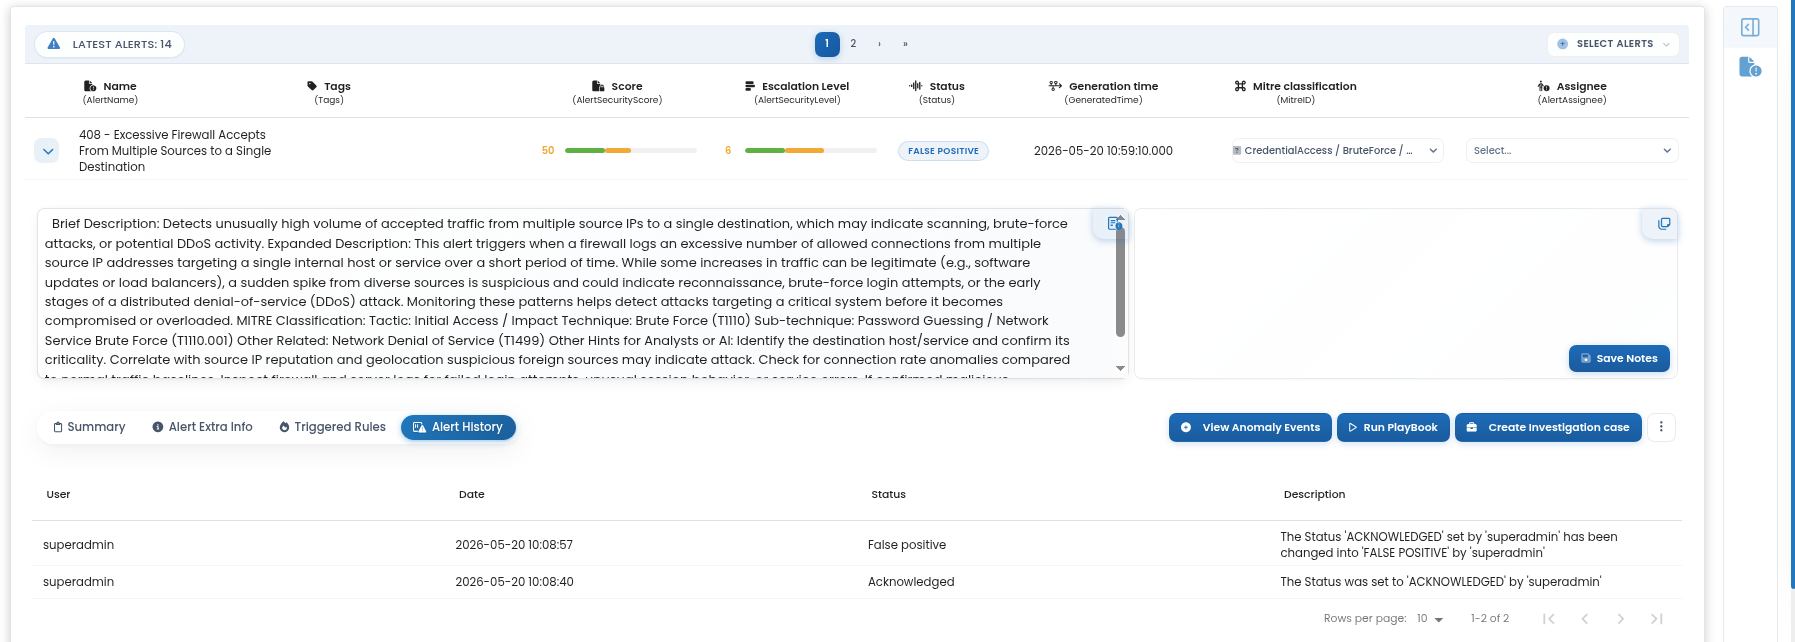
Task: Open the Select Alerts dropdown
Action: coord(1613,44)
